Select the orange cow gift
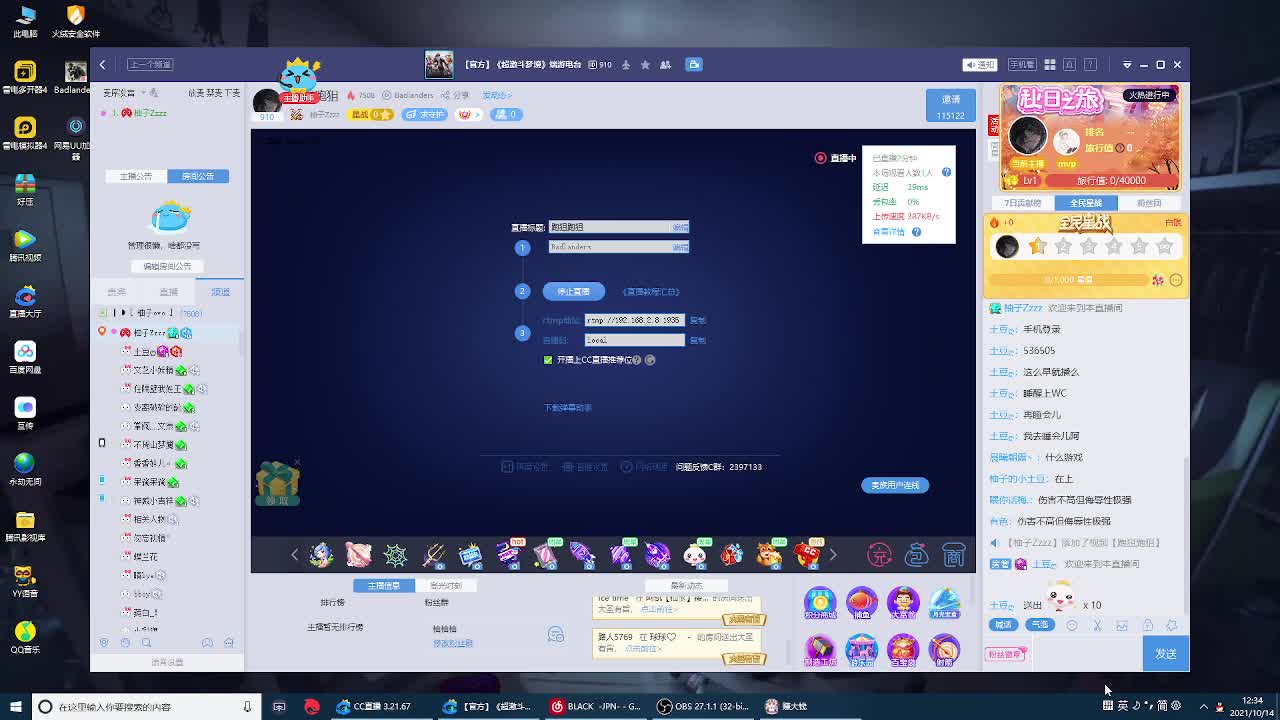The height and width of the screenshot is (720, 1280). click(x=769, y=555)
